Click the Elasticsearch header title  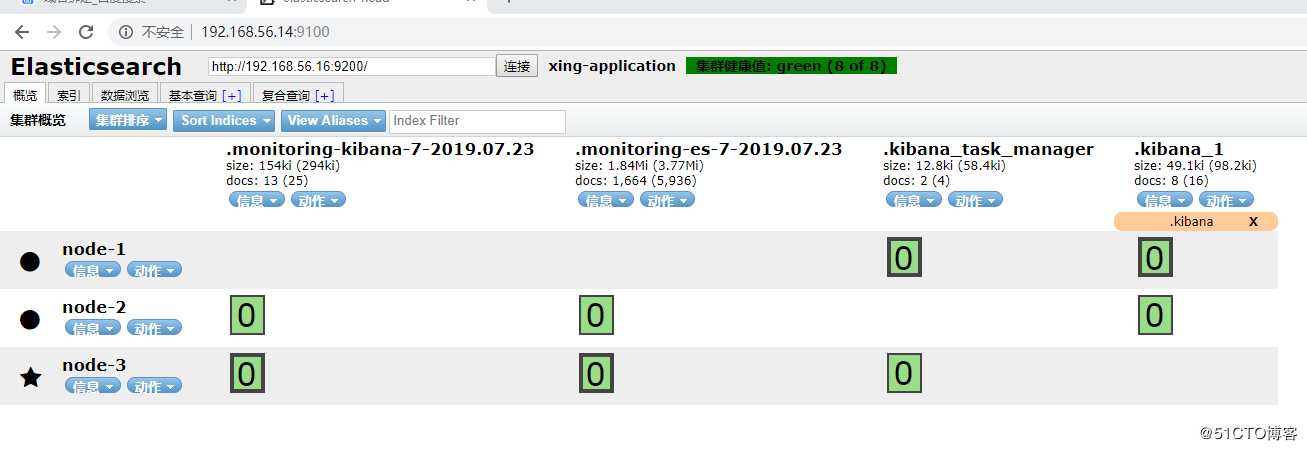96,67
